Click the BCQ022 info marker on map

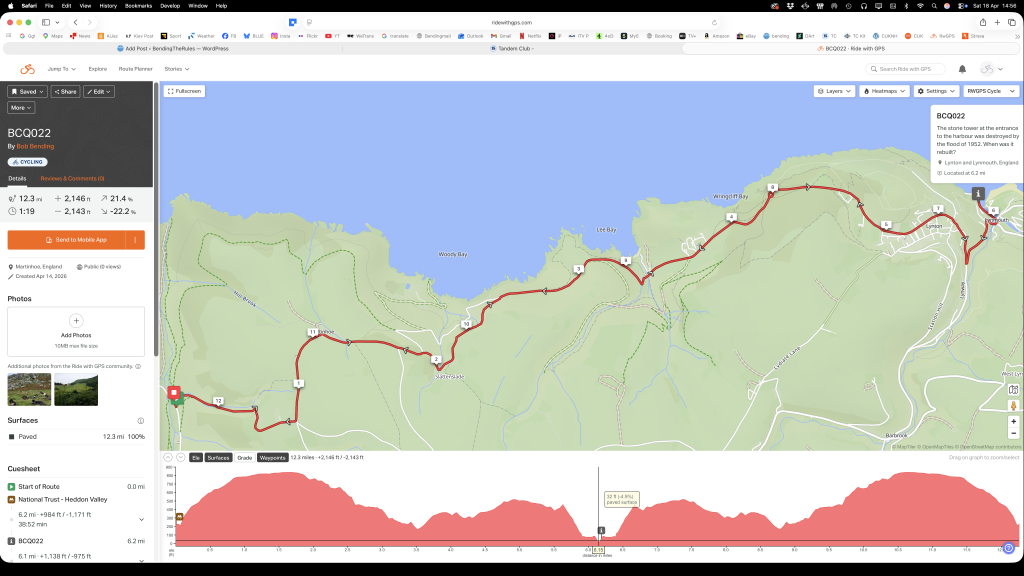coord(978,193)
